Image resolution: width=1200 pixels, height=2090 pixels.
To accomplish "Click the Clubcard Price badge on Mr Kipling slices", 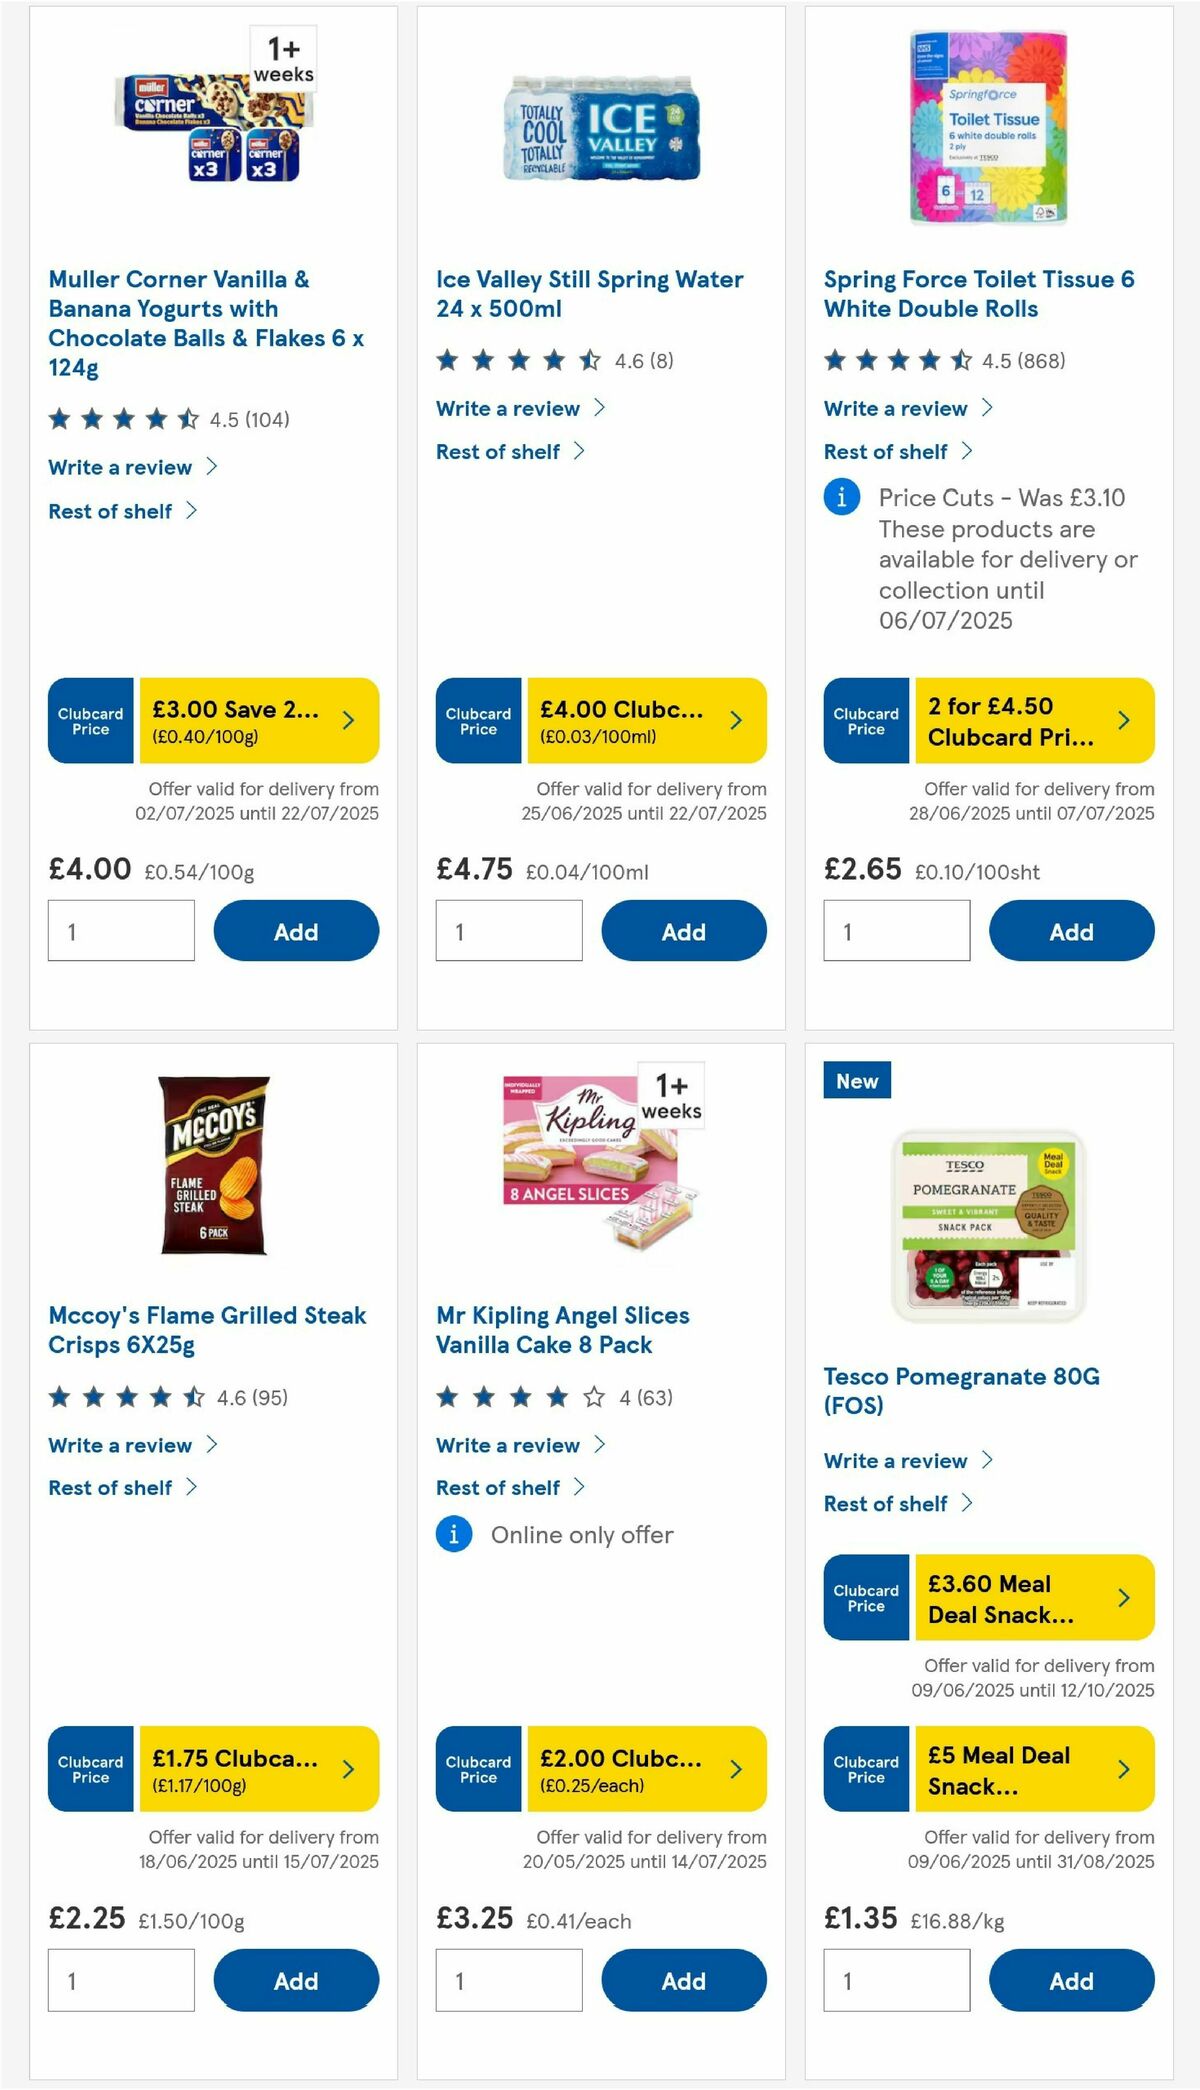I will 477,1770.
